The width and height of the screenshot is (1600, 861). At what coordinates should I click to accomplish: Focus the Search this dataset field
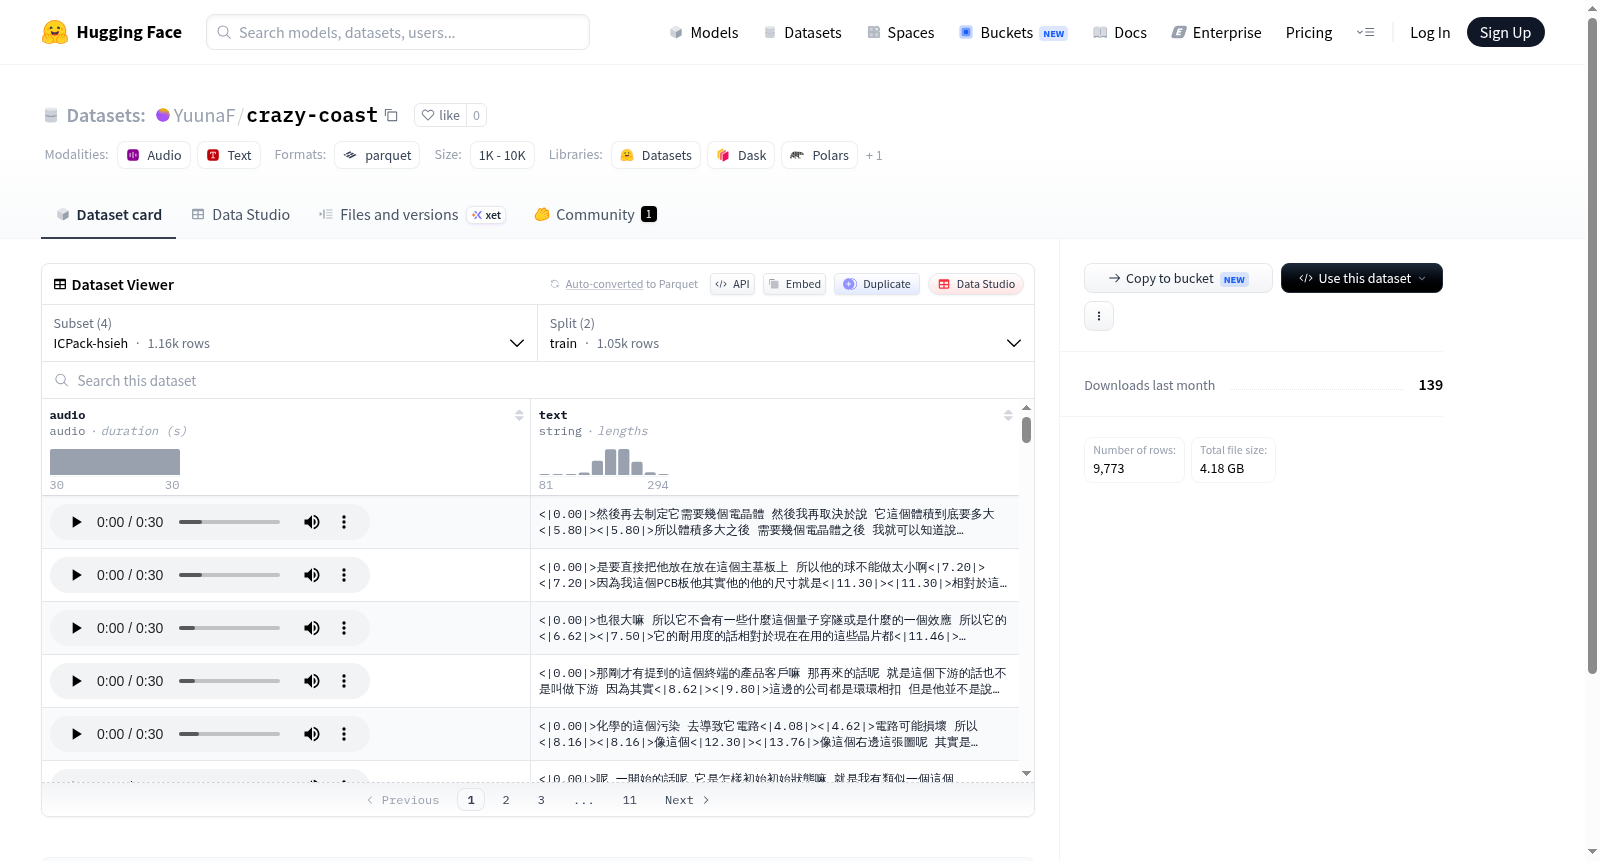coord(538,380)
